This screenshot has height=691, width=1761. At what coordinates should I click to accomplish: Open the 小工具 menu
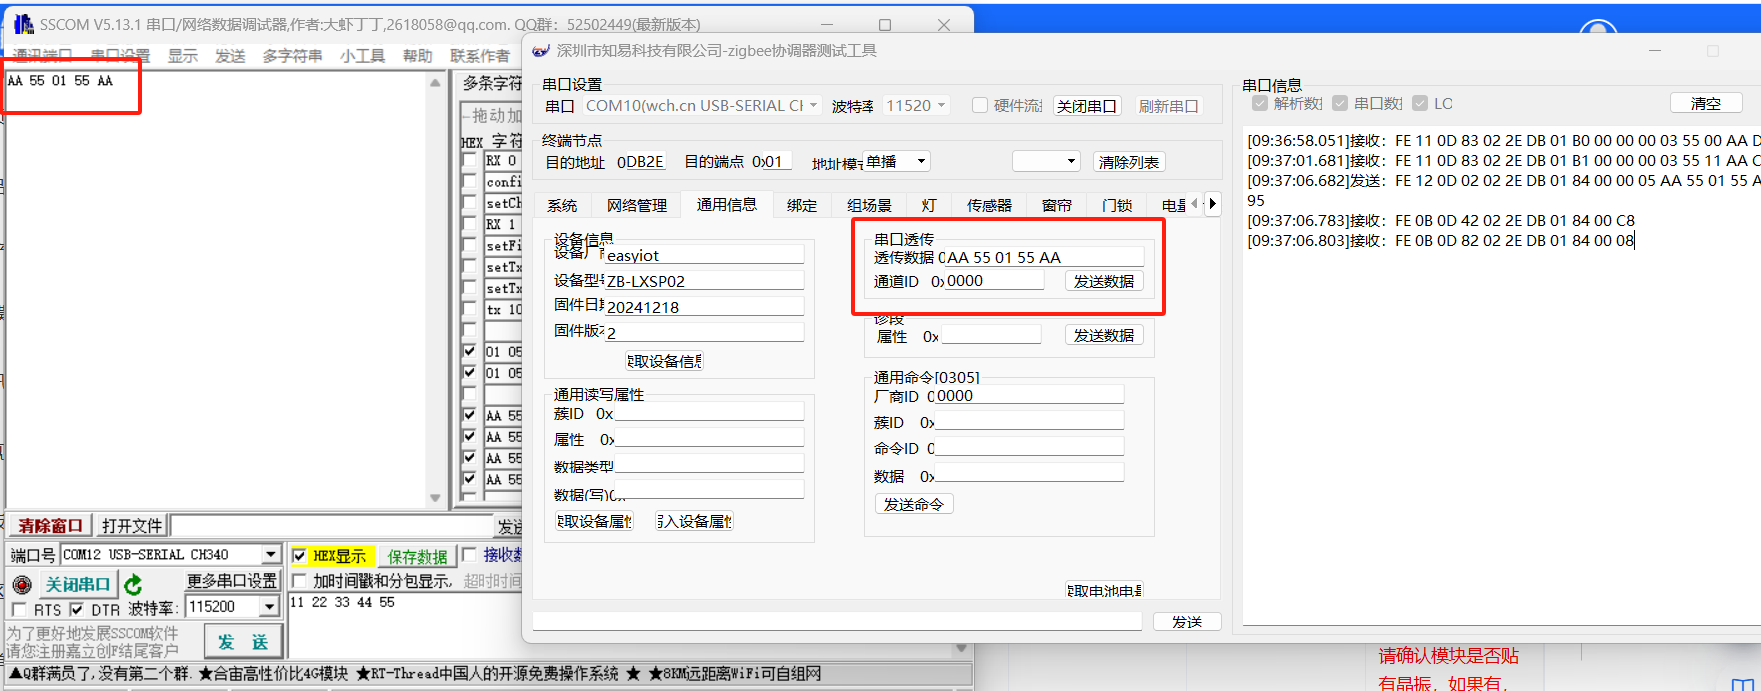[362, 56]
